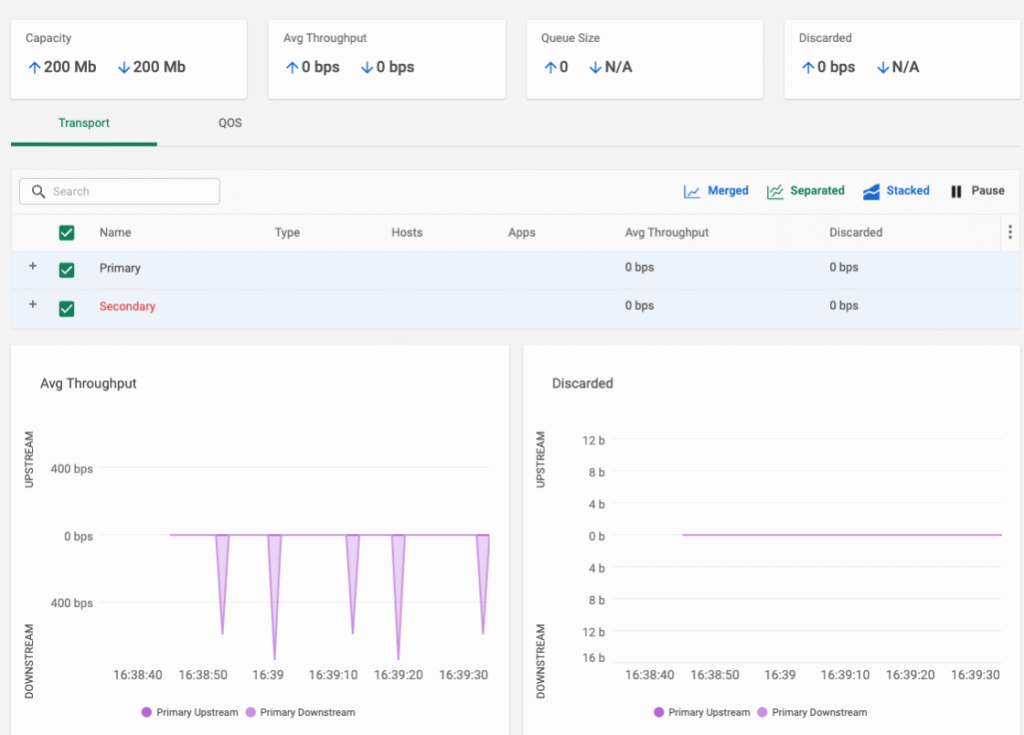The height and width of the screenshot is (735, 1024).
Task: Uncheck the Primary row checkbox
Action: 66,268
